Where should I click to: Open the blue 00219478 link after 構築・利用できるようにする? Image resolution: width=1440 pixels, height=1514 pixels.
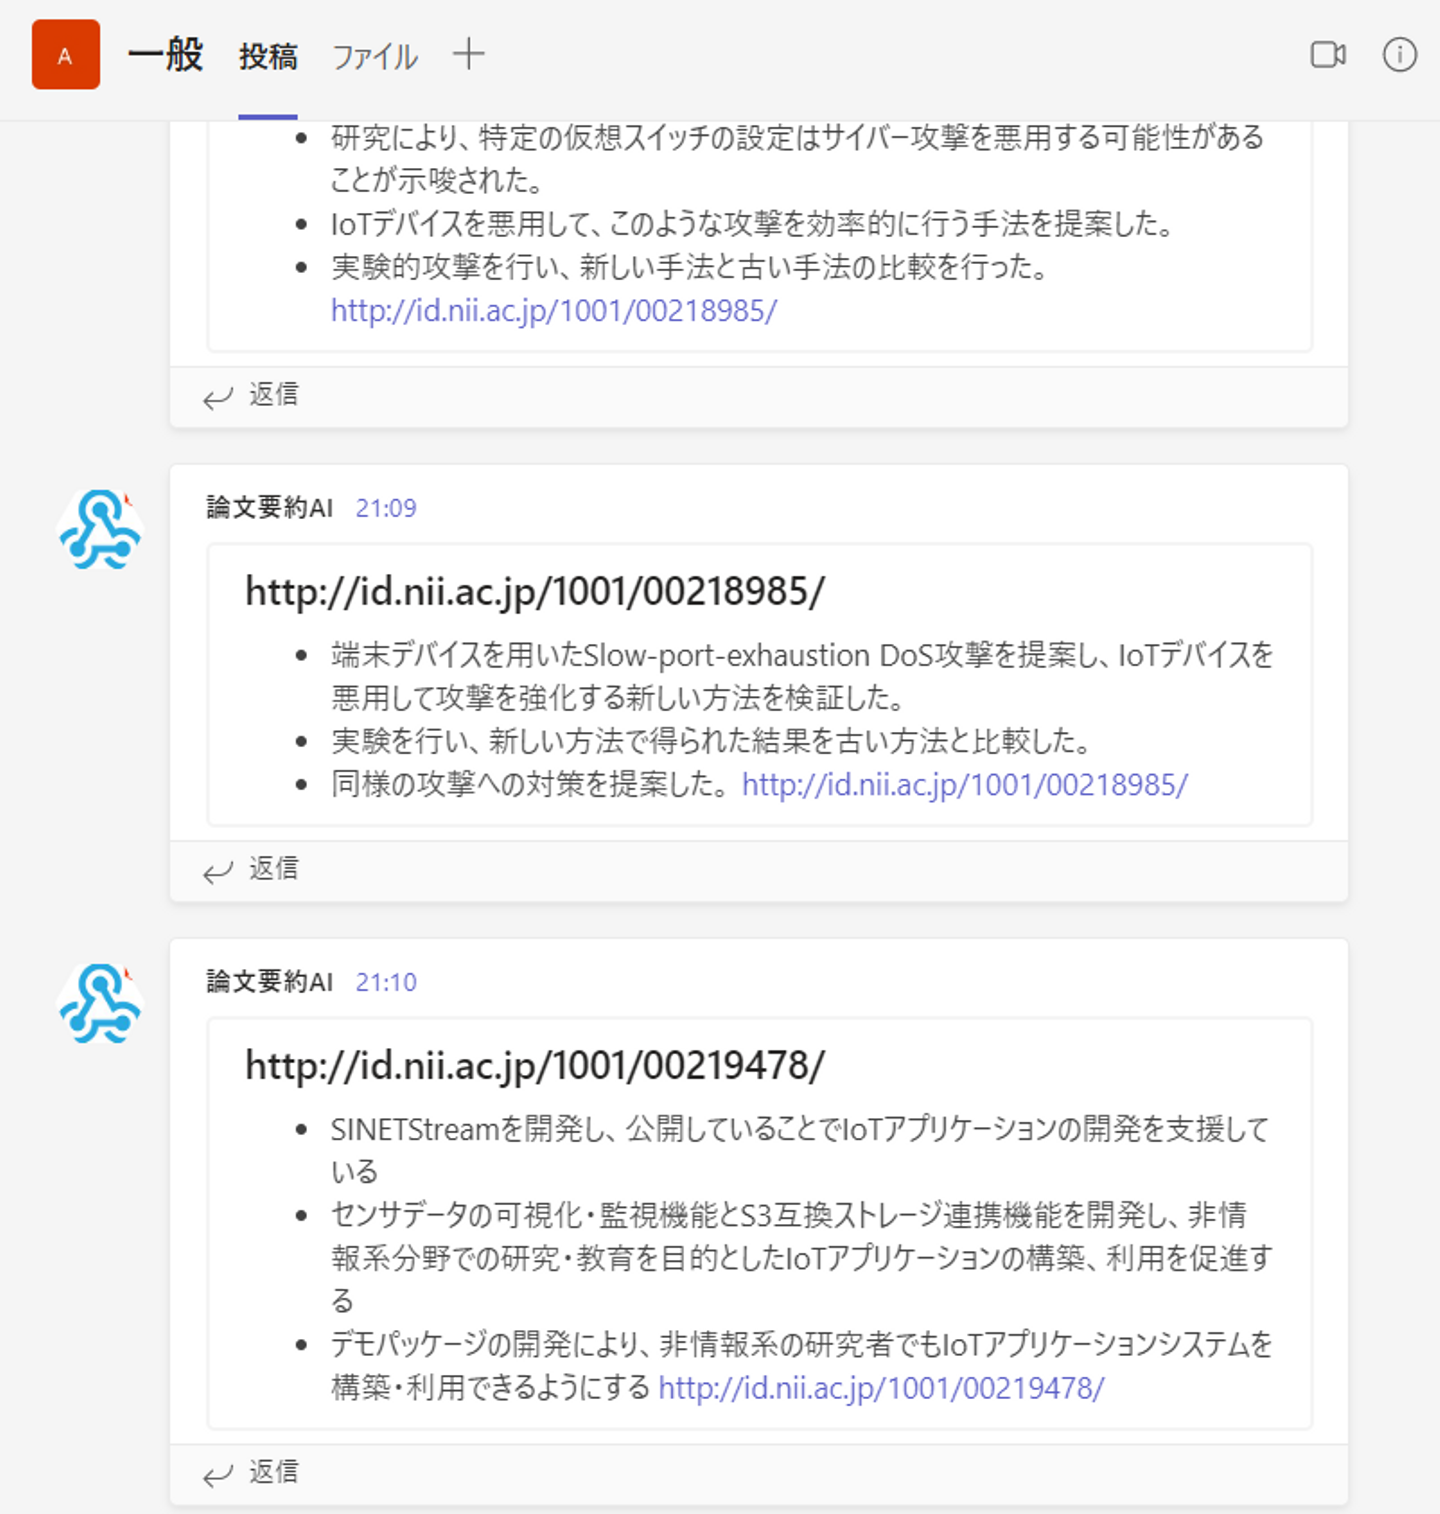(882, 1388)
